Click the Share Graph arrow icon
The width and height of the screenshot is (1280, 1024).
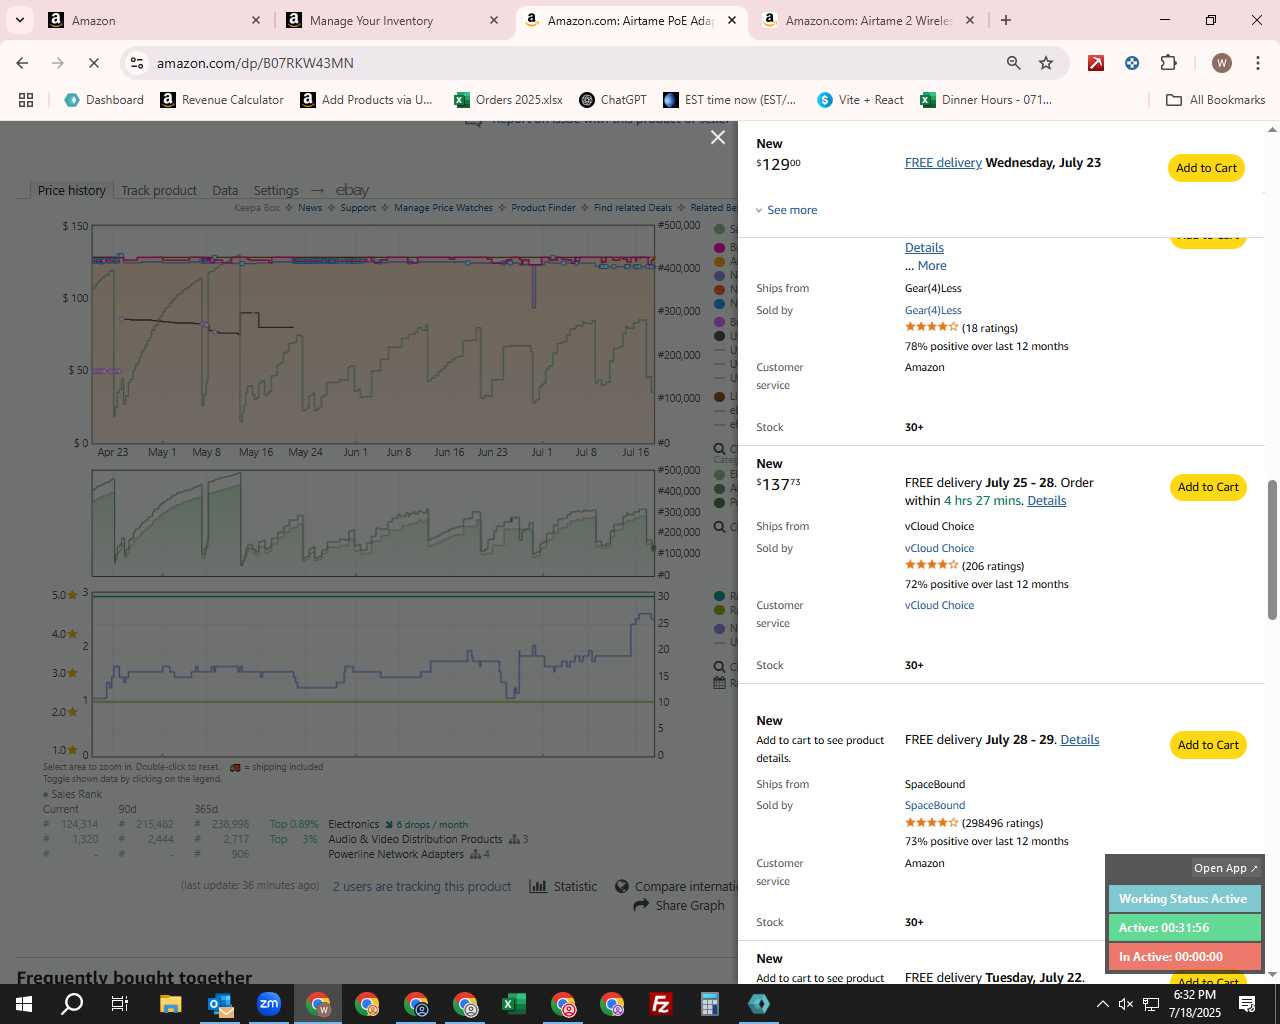tap(642, 905)
